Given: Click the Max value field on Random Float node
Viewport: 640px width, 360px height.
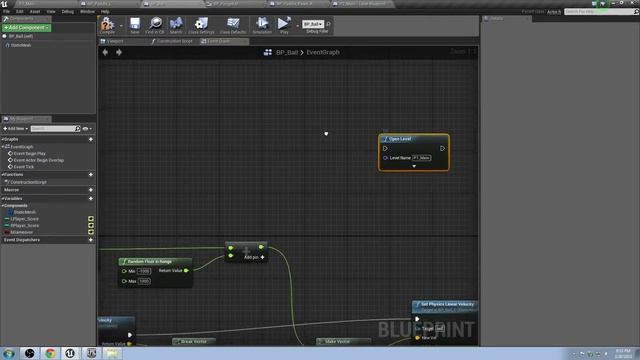Looking at the screenshot, I should click(144, 281).
